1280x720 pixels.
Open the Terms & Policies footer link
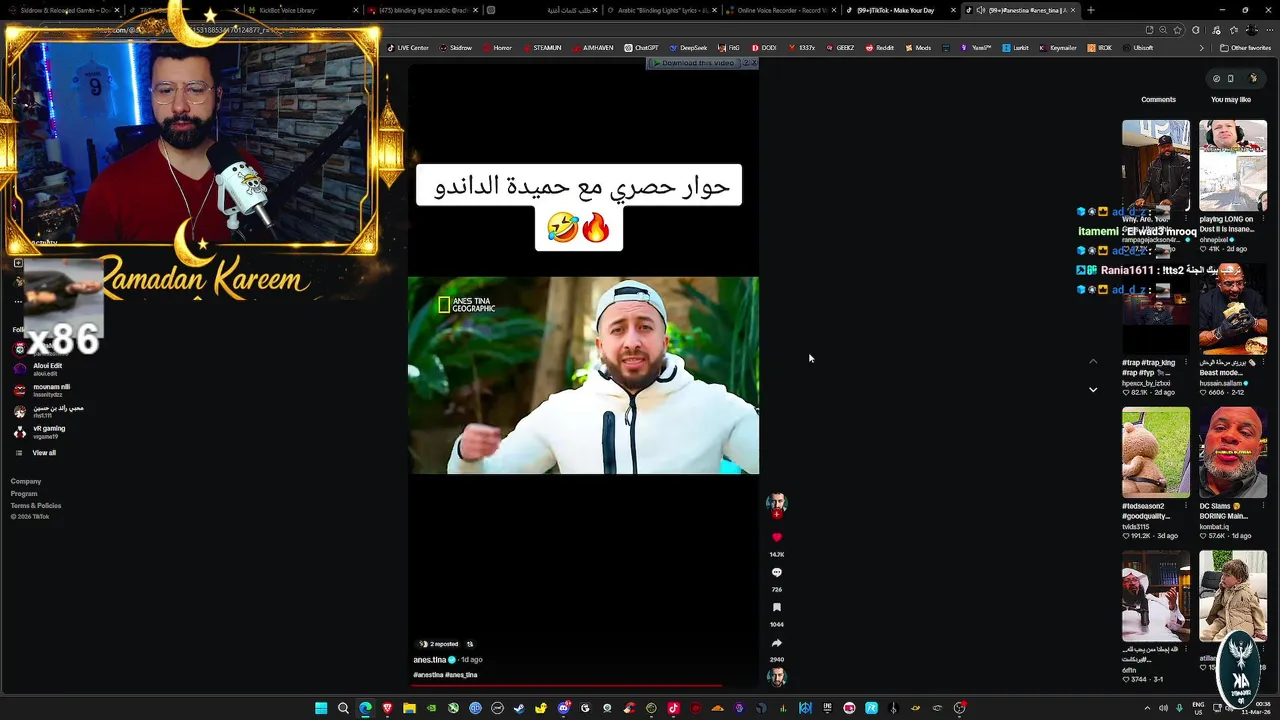36,506
